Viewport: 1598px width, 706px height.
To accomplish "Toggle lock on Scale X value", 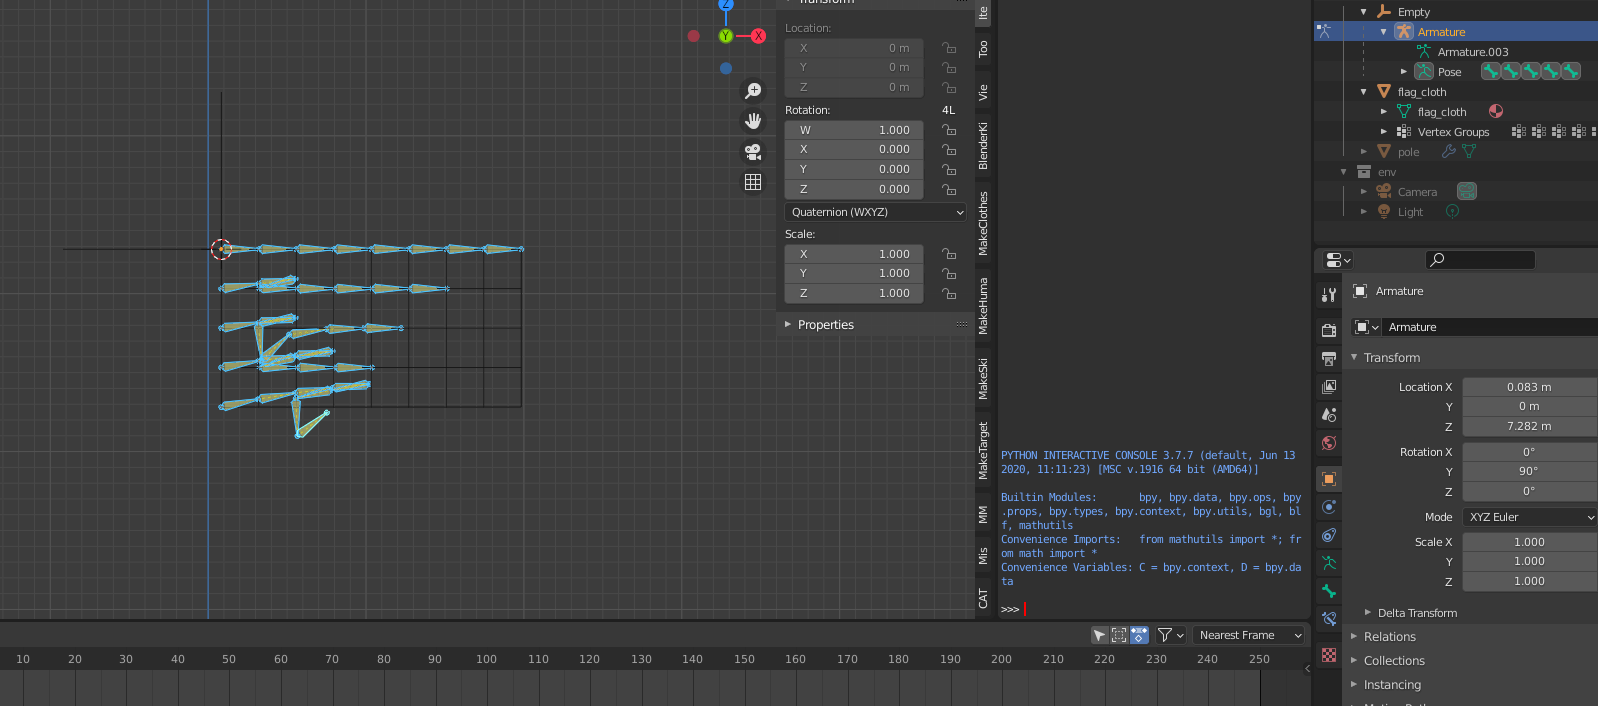I will 949,254.
